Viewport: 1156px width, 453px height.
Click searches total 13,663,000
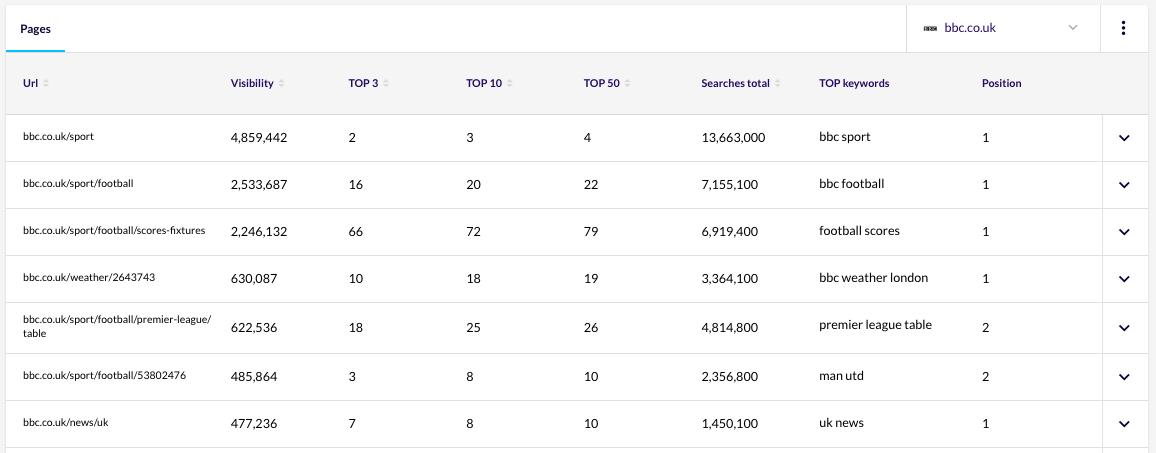click(734, 138)
